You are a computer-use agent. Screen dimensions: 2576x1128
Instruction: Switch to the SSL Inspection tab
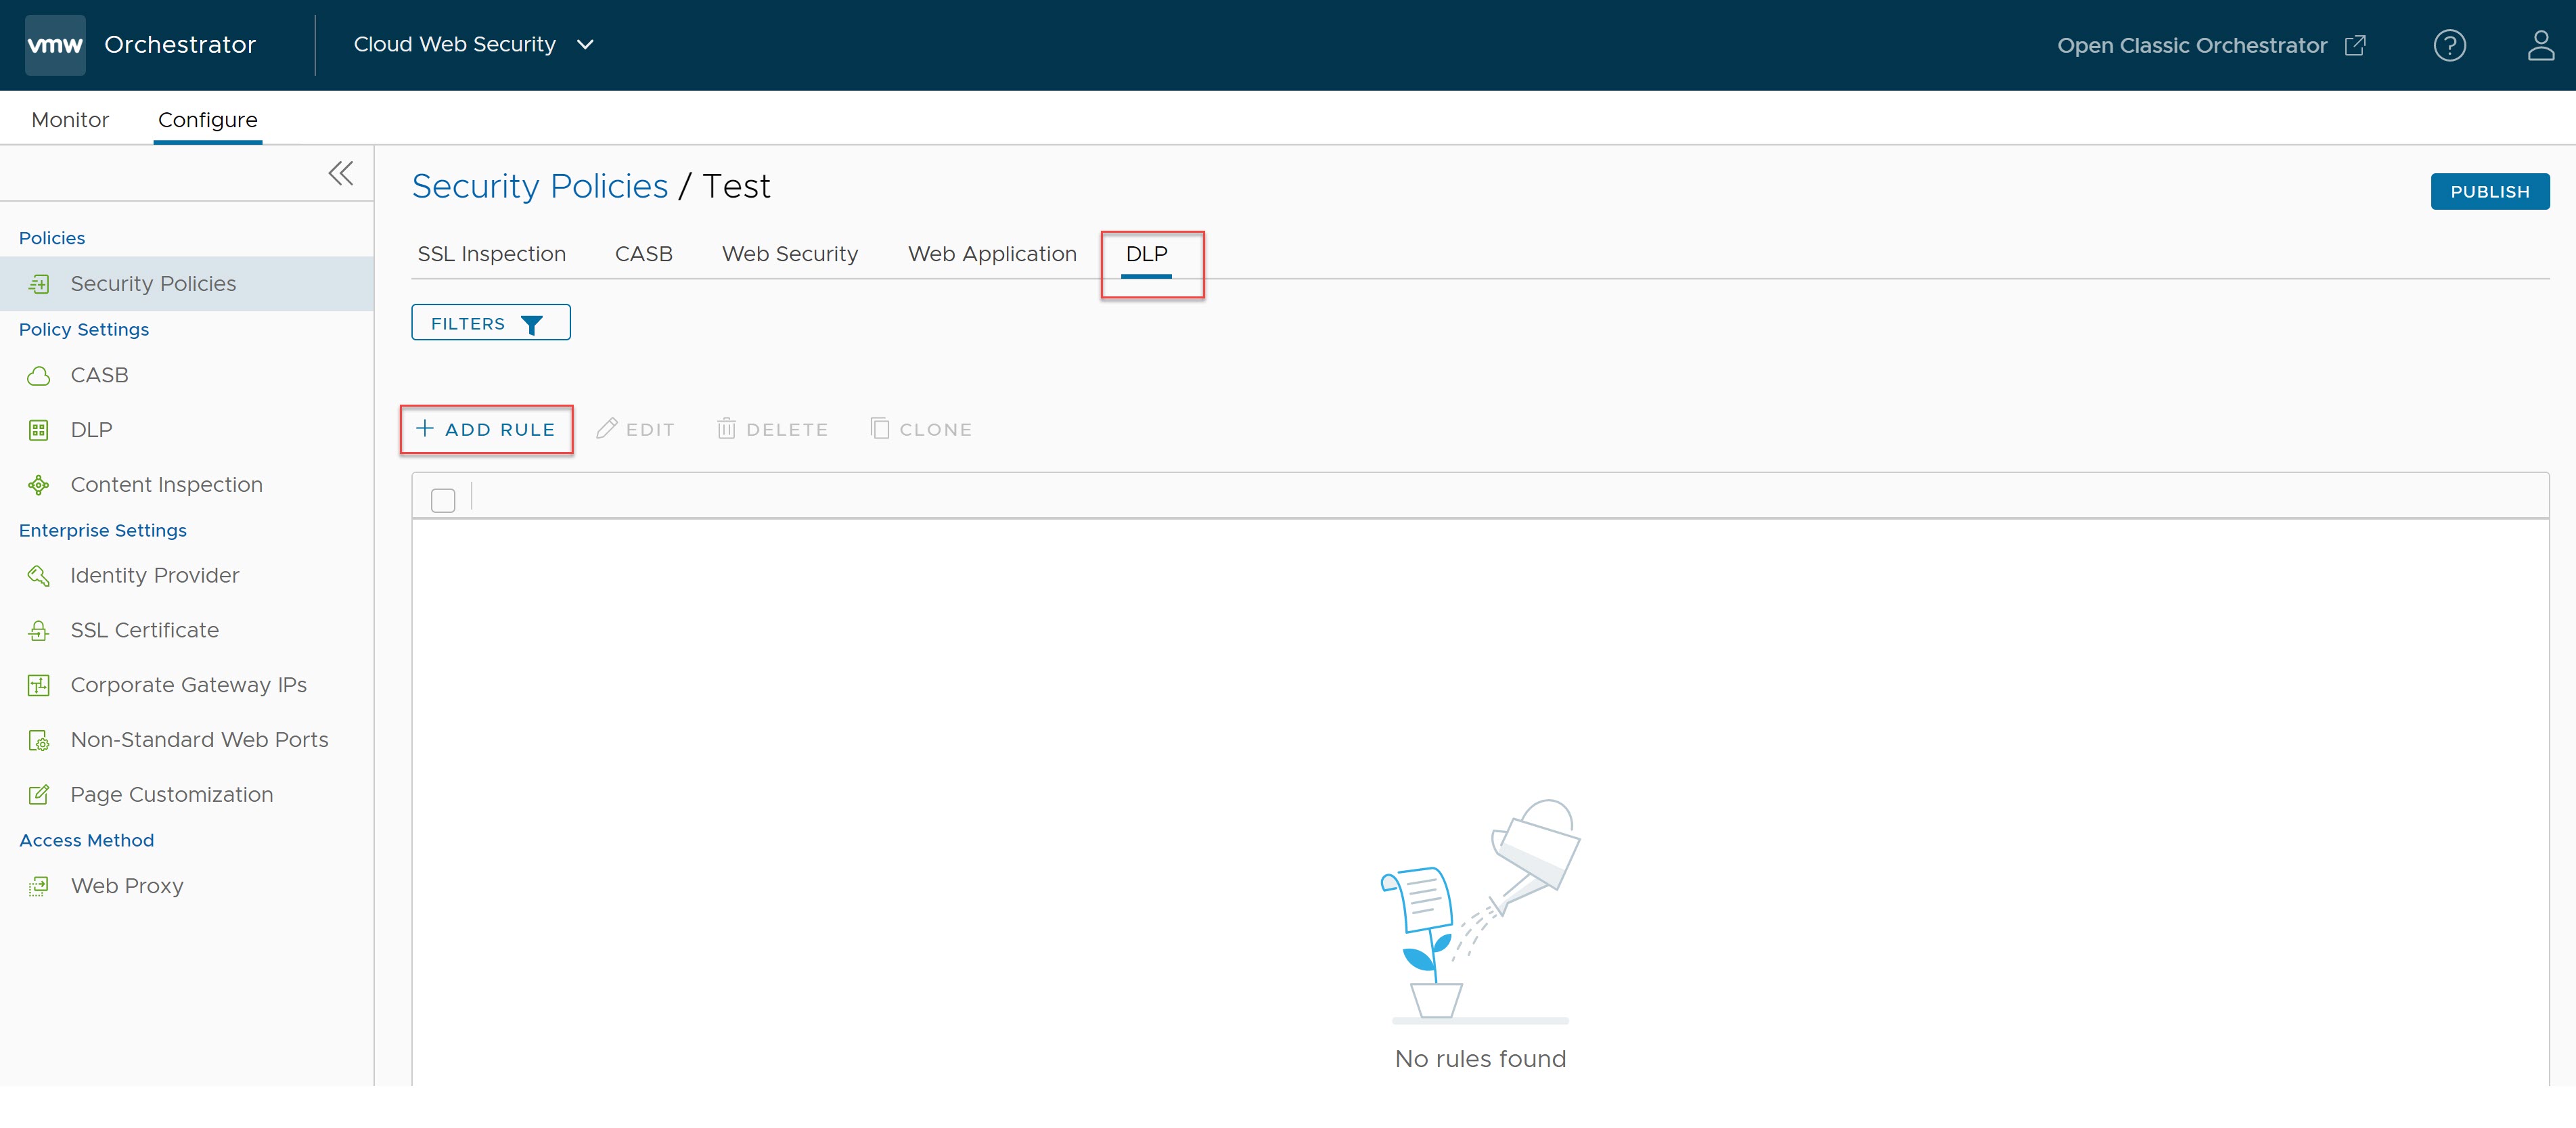490,253
